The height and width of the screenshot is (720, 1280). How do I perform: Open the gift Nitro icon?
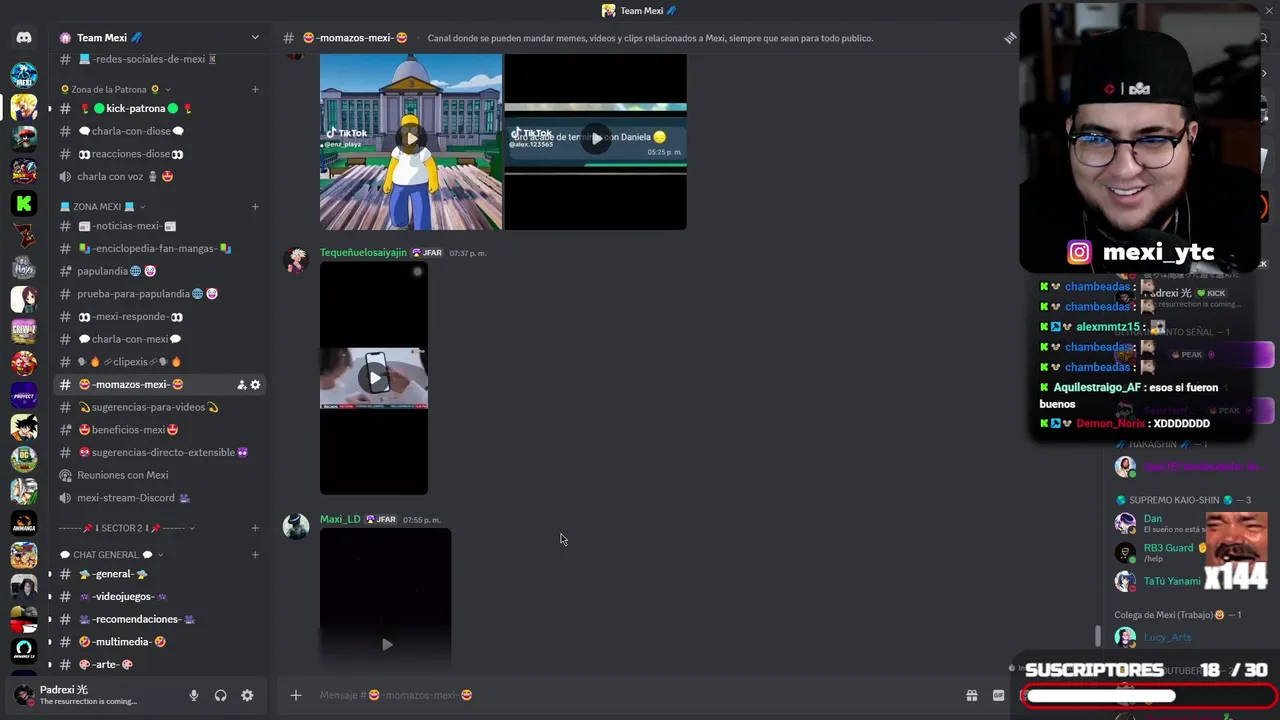971,695
